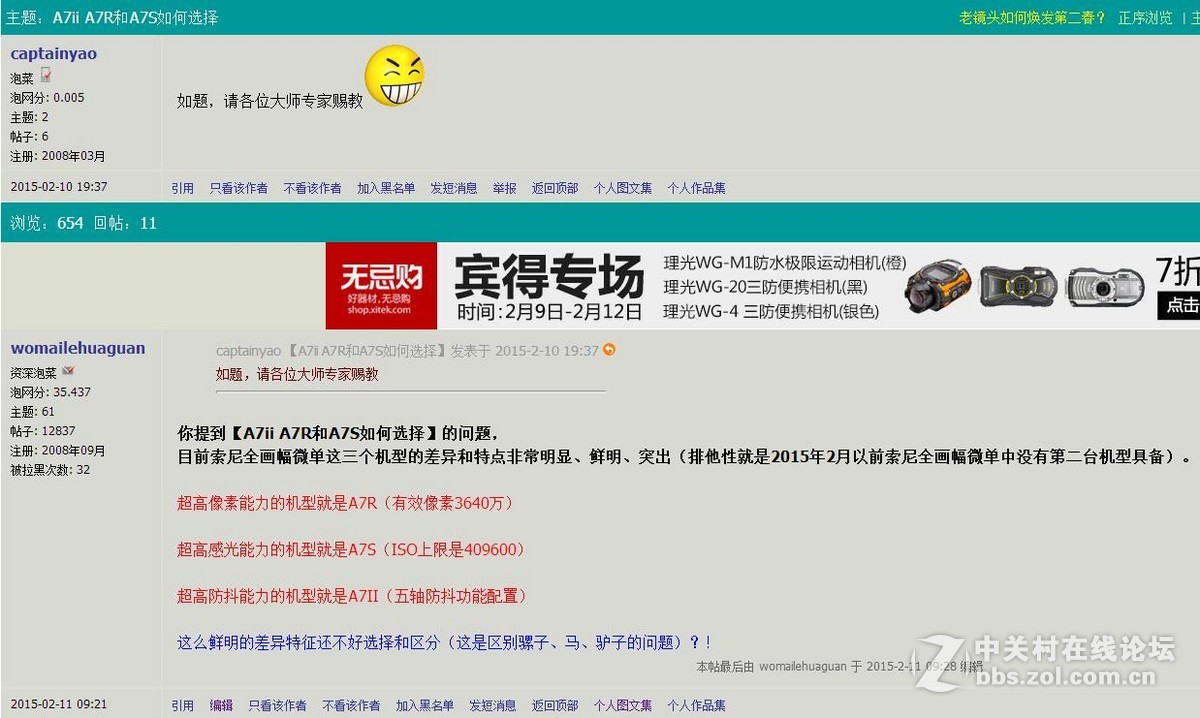Click the silver Ricoh WG-4 camera image
The height and width of the screenshot is (718, 1200).
pyautogui.click(x=1105, y=287)
